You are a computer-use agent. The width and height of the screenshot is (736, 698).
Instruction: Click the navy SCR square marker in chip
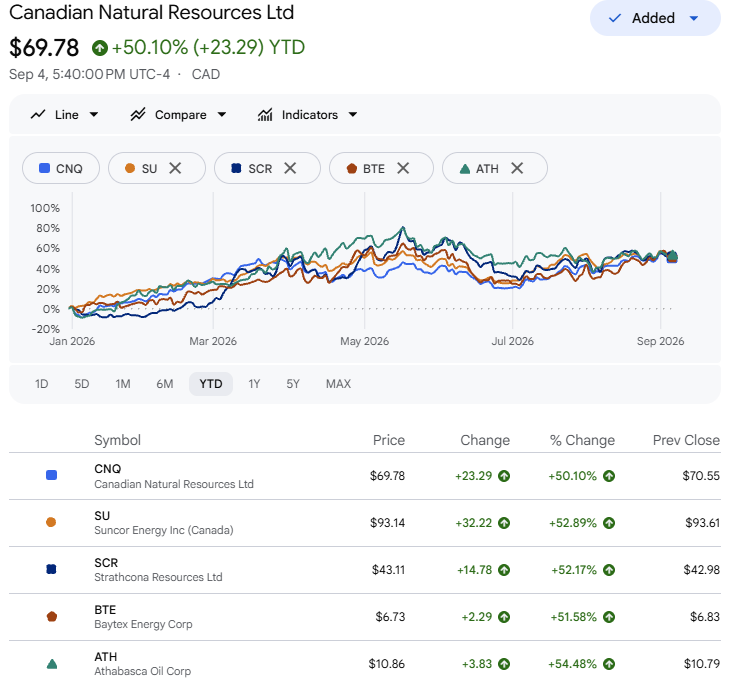pyautogui.click(x=236, y=168)
